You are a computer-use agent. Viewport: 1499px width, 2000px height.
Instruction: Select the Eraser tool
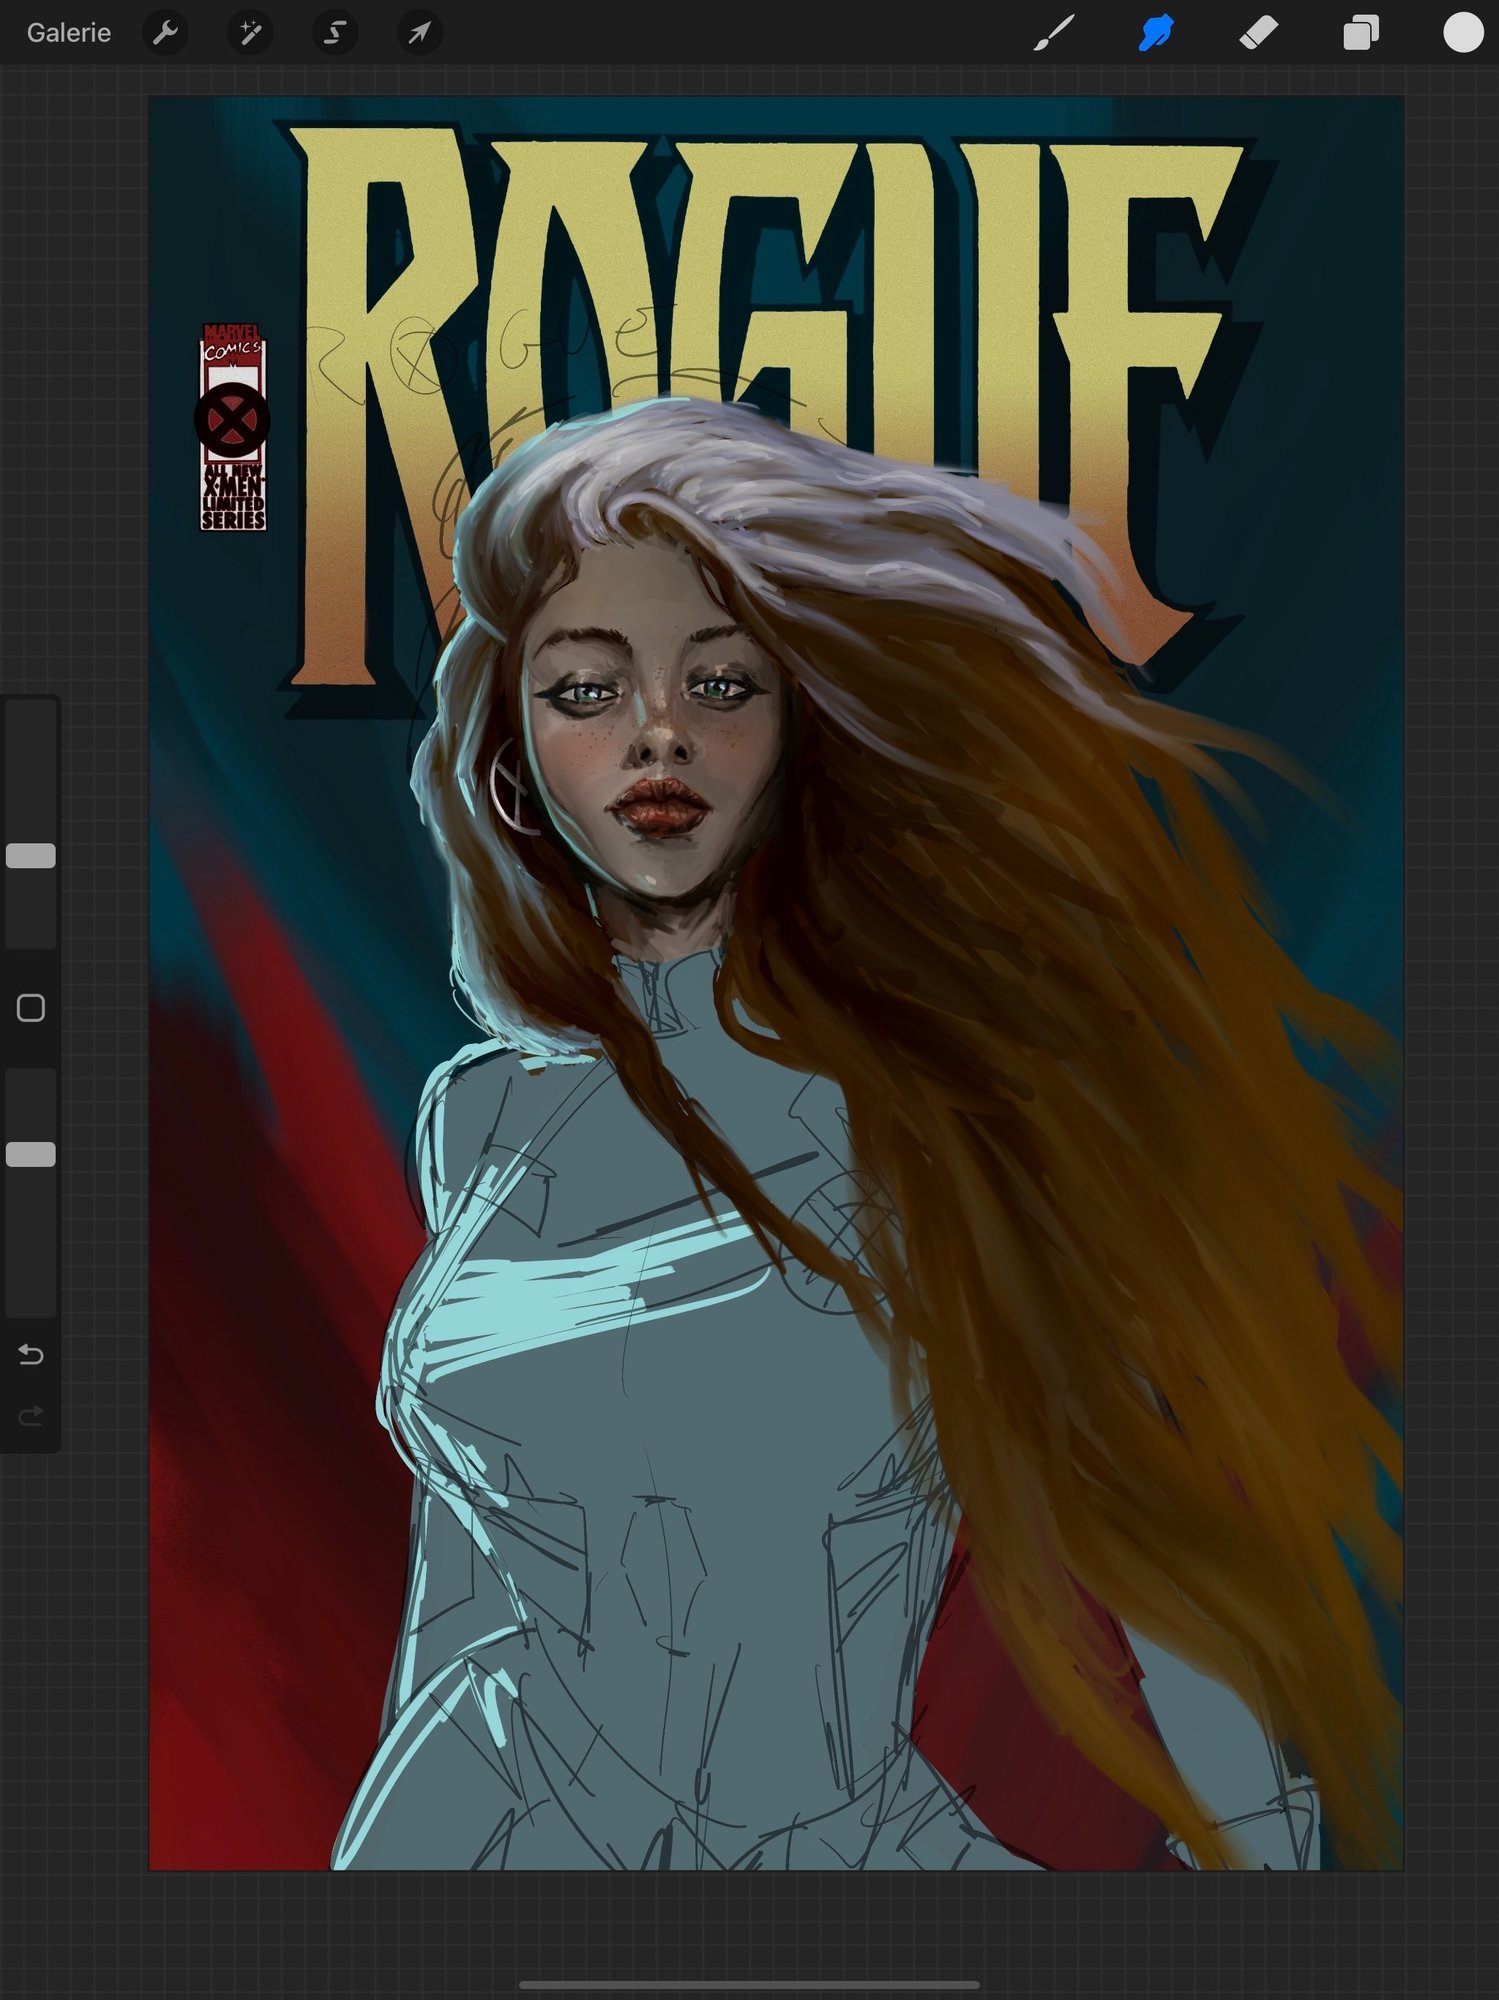click(x=1258, y=33)
